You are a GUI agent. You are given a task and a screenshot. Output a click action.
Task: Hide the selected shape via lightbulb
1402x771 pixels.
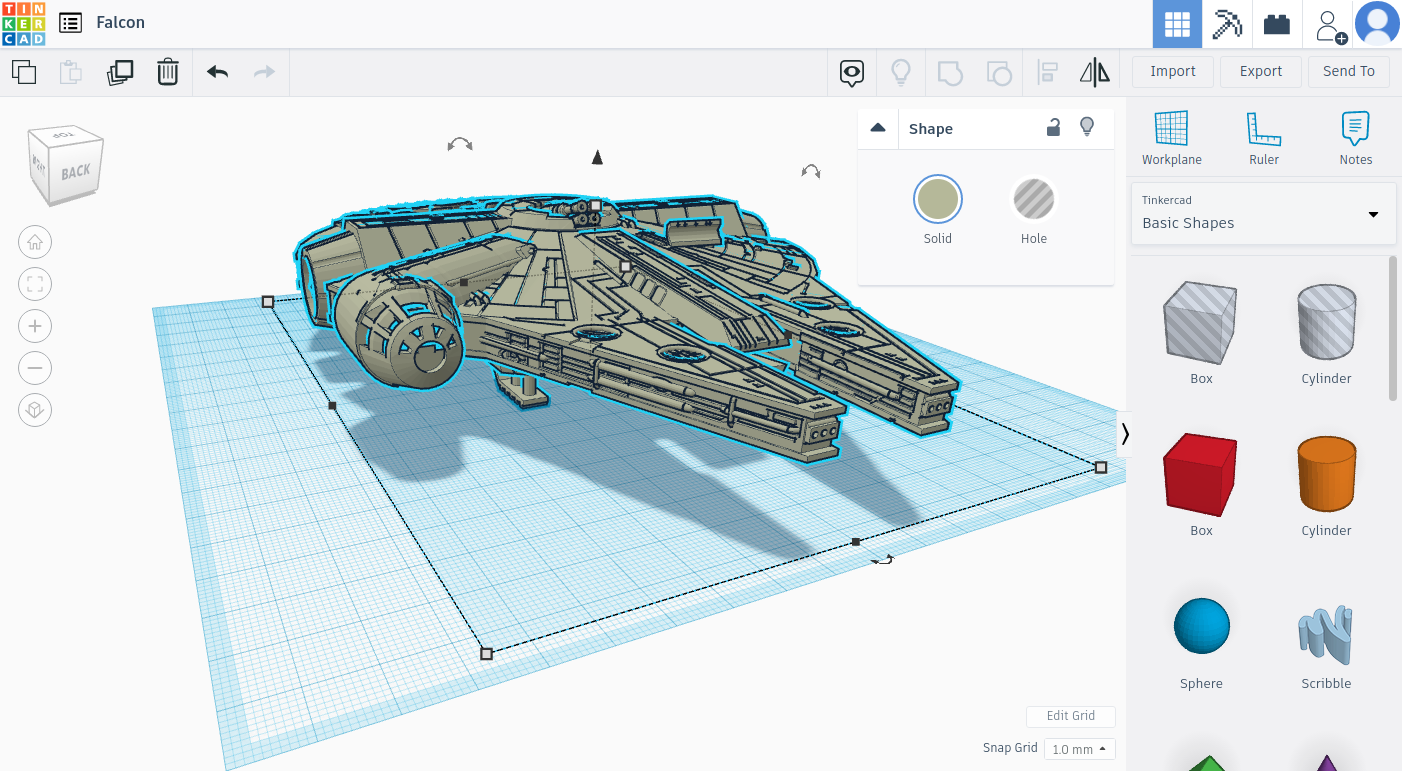(x=1087, y=127)
